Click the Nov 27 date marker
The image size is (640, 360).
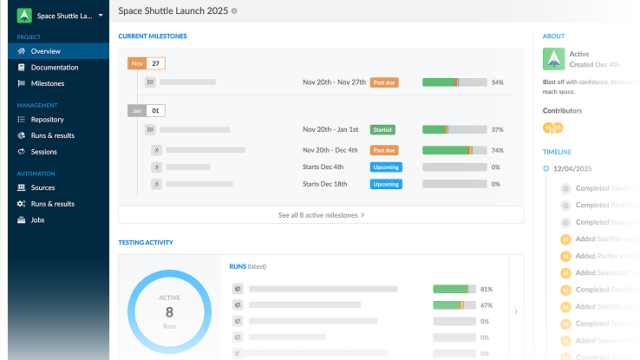pos(146,63)
